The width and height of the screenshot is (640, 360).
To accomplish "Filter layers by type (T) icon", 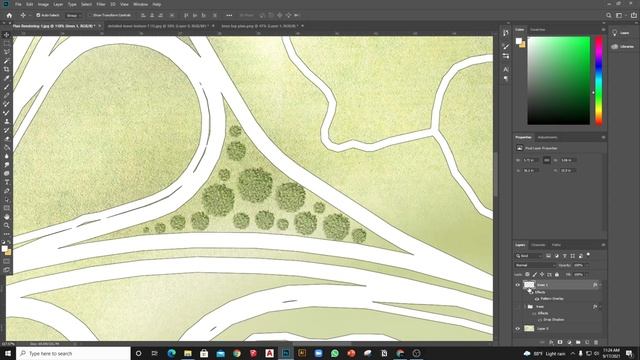I will coord(564,256).
